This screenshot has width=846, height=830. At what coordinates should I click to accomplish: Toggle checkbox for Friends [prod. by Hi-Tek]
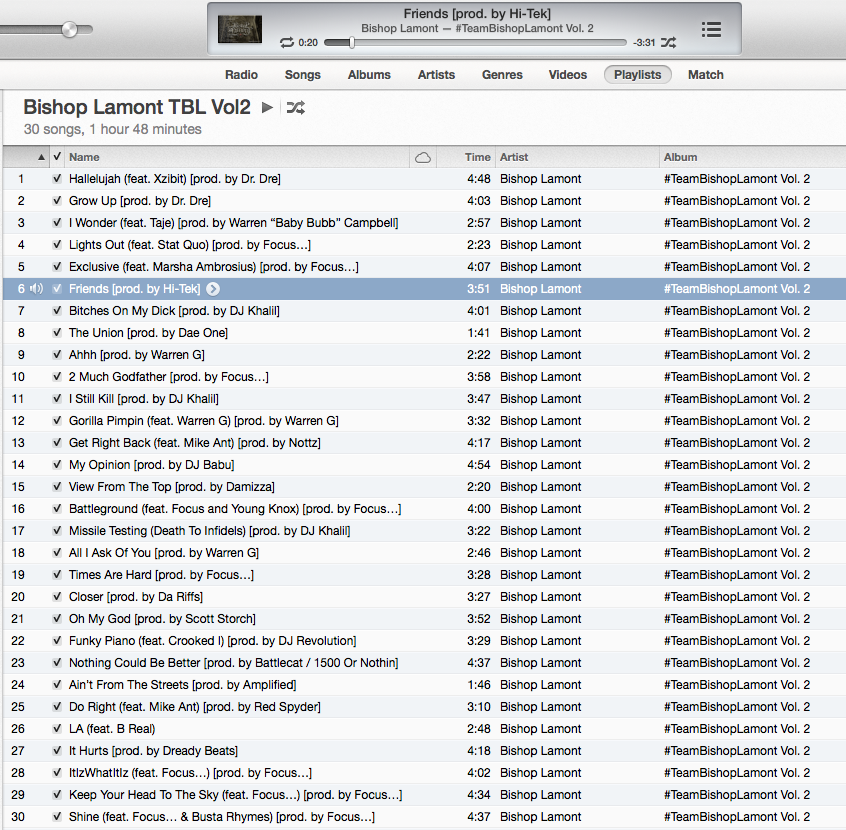57,289
